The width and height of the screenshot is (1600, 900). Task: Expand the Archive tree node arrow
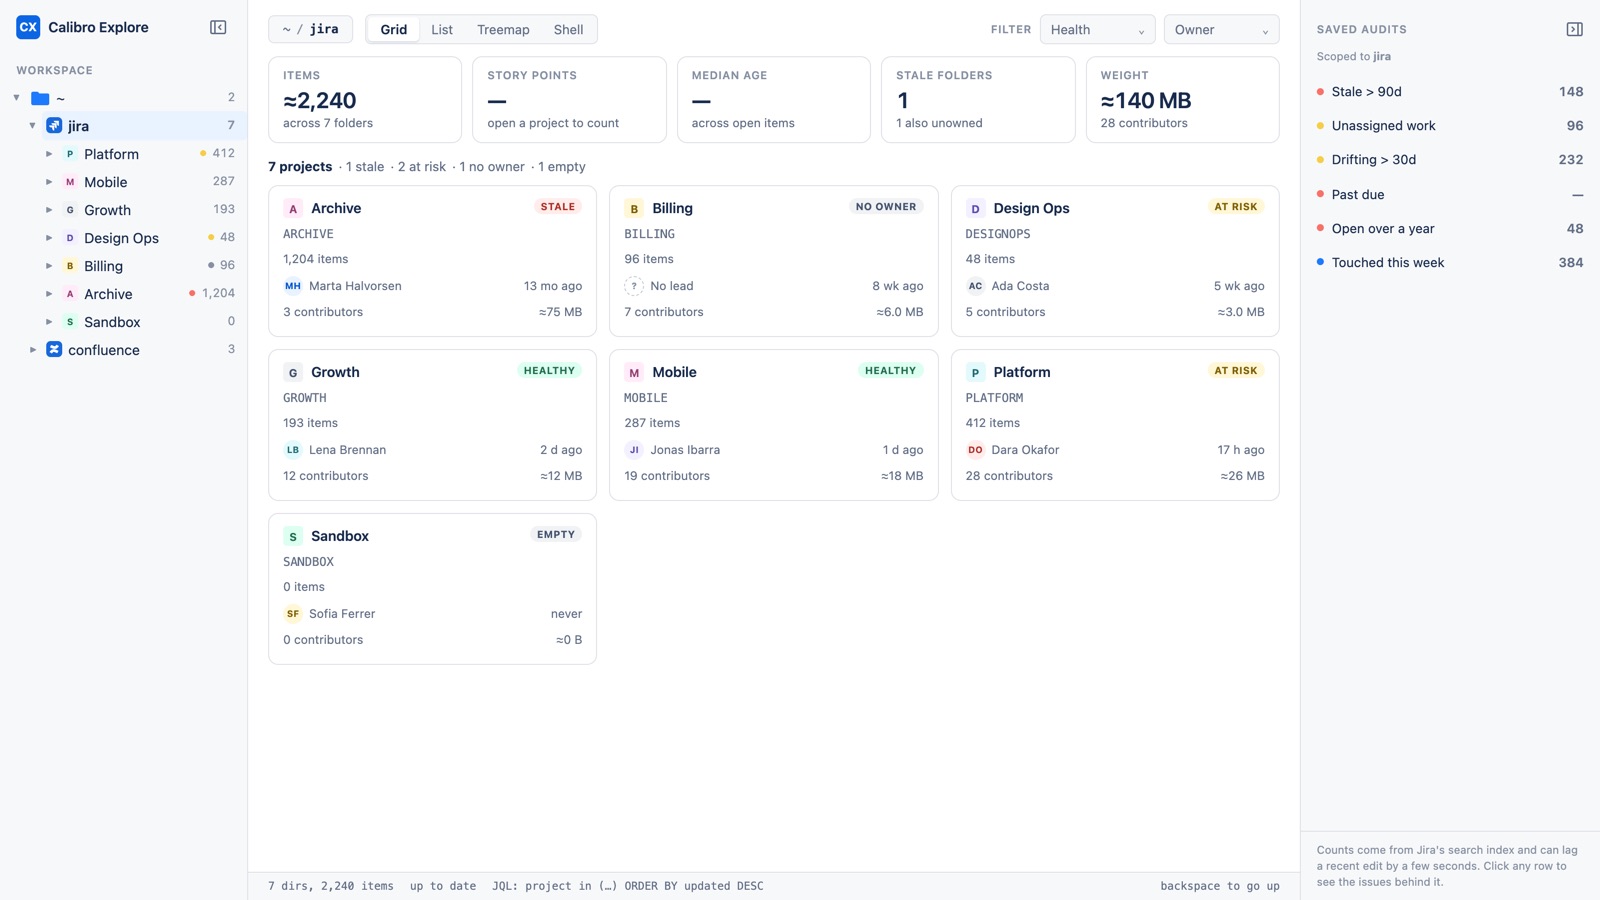(x=49, y=294)
